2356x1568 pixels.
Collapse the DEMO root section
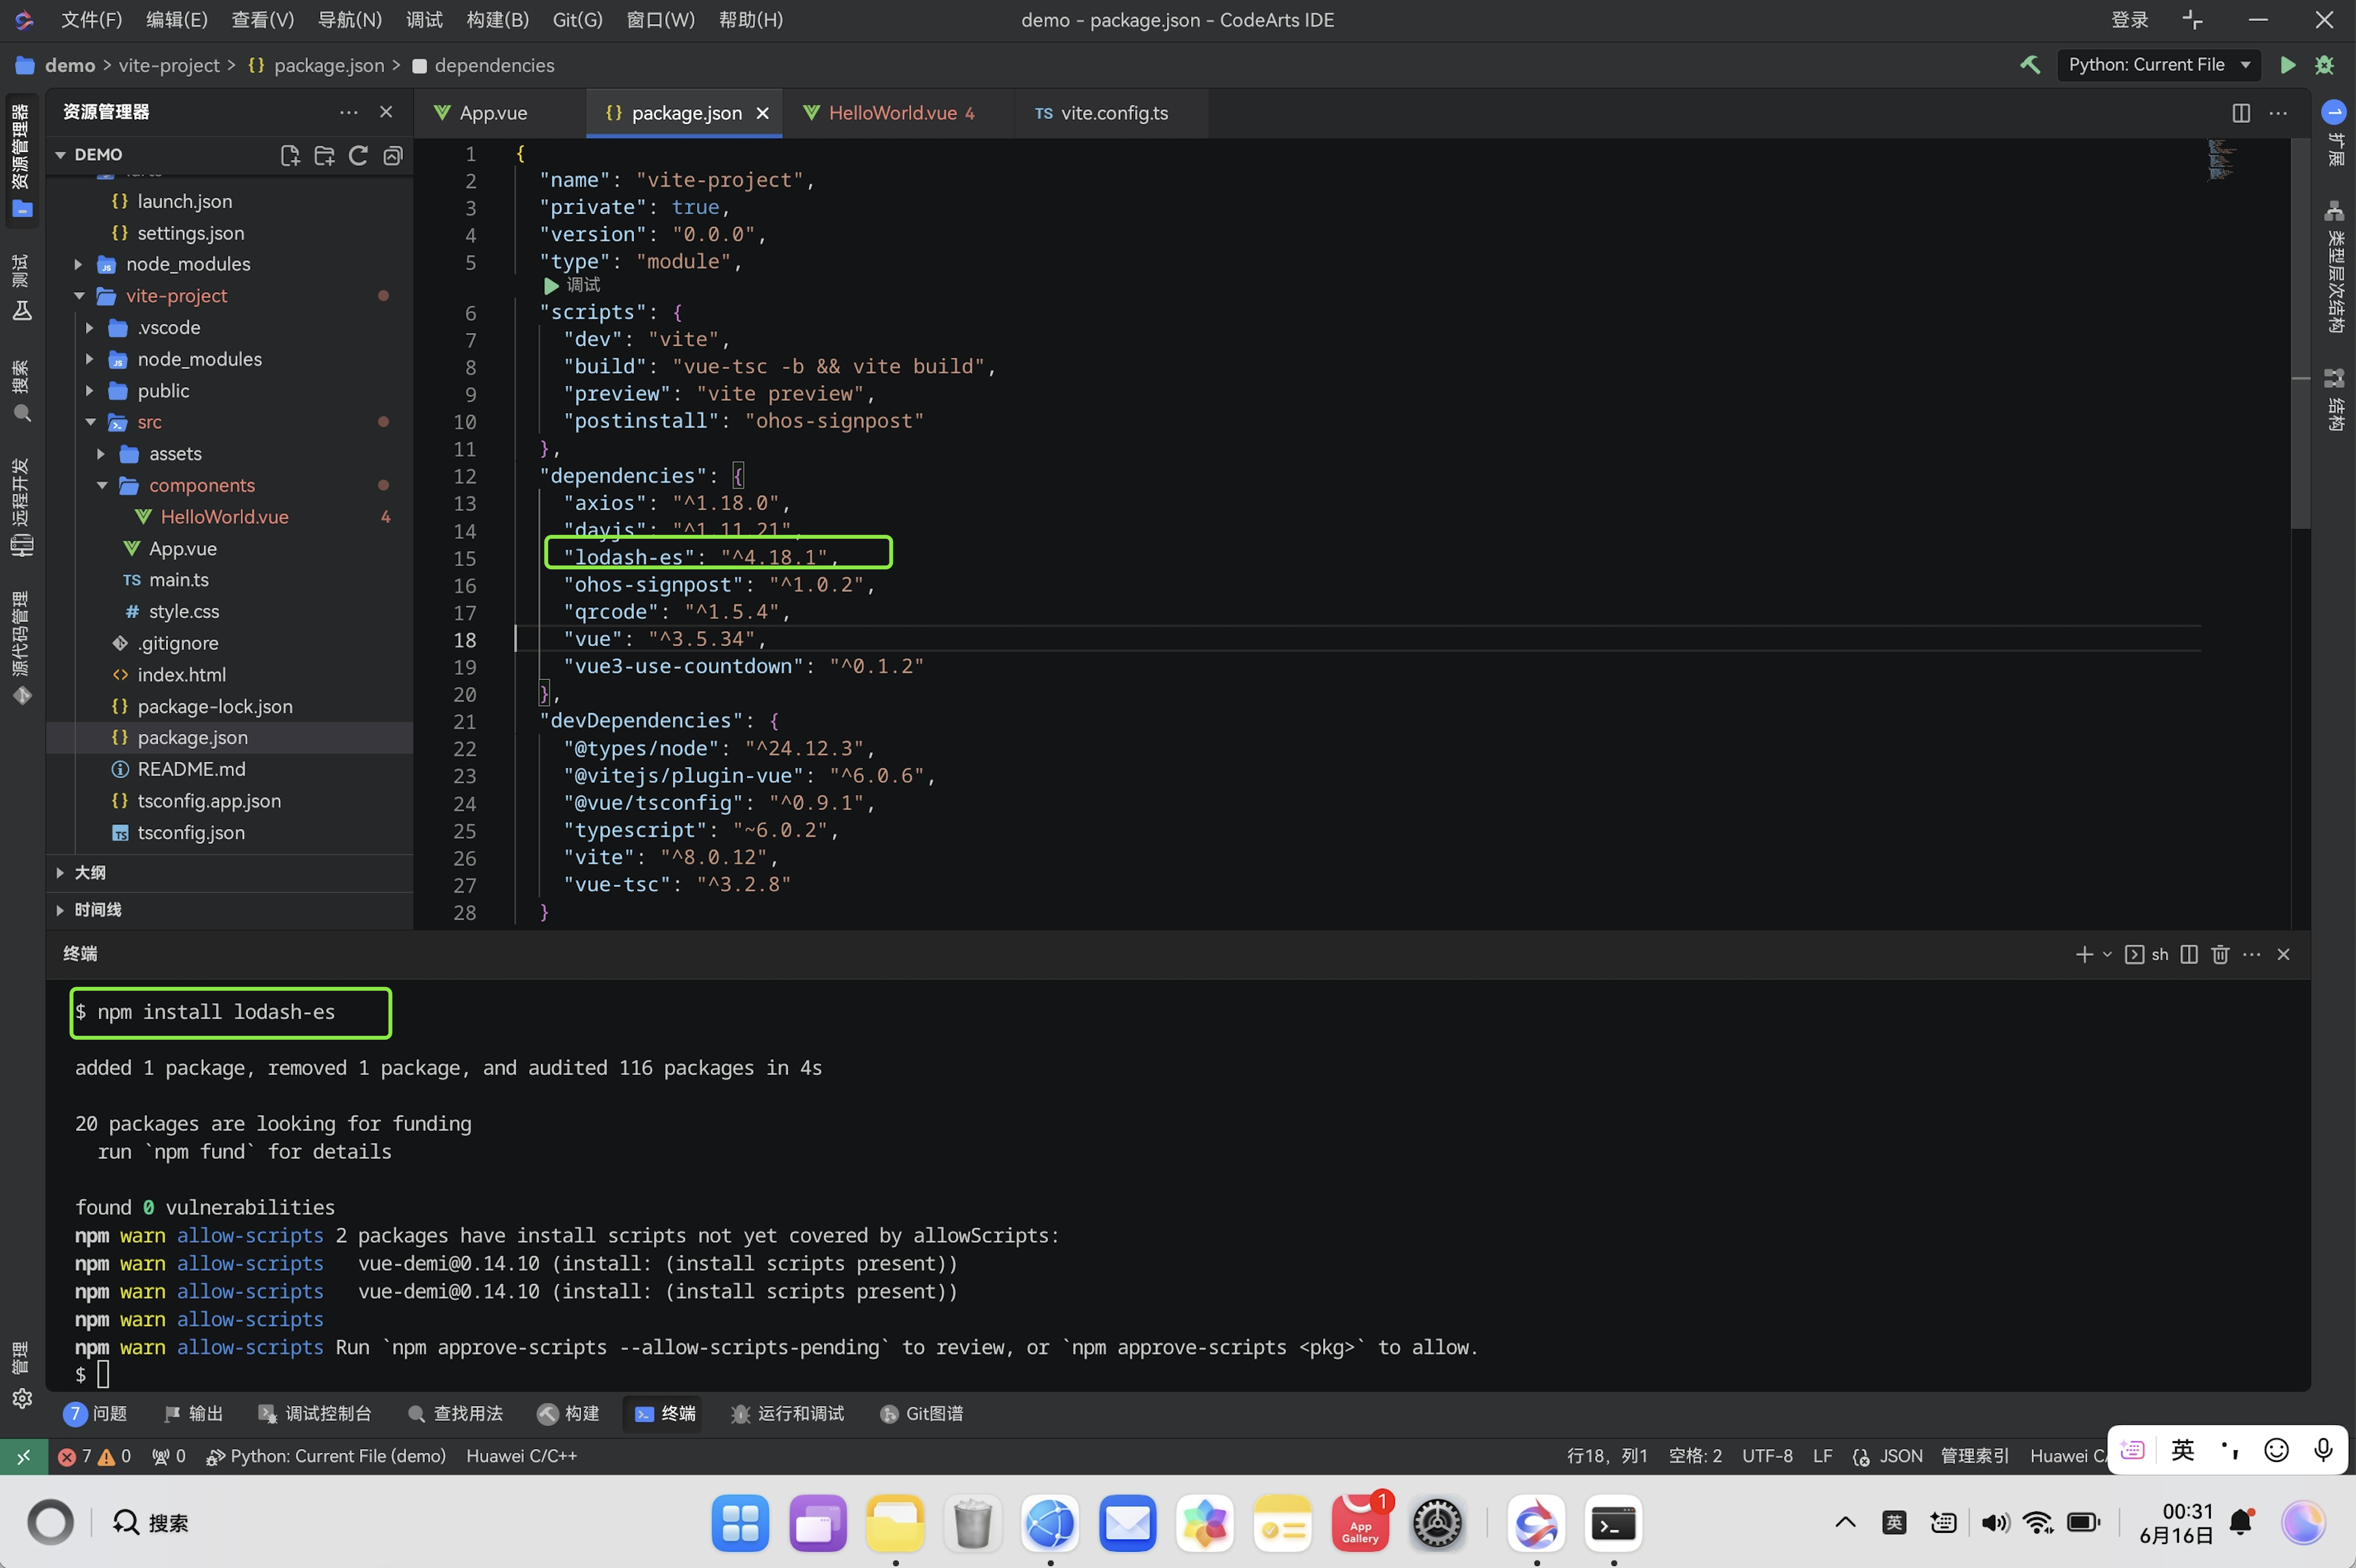click(60, 155)
